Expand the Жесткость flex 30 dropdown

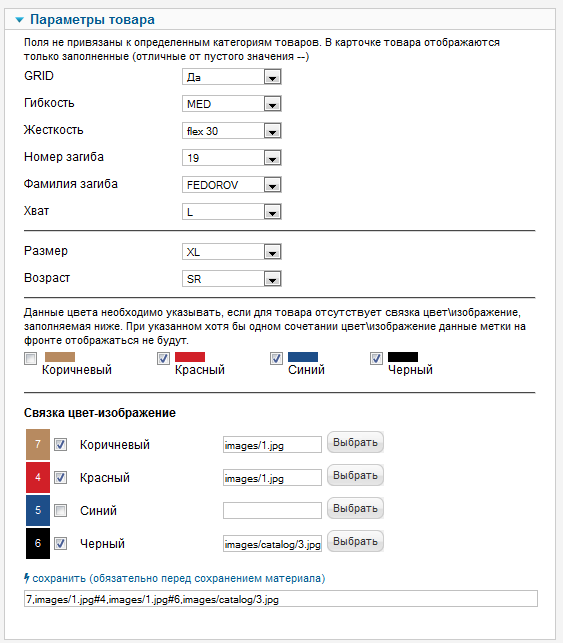tap(232, 131)
